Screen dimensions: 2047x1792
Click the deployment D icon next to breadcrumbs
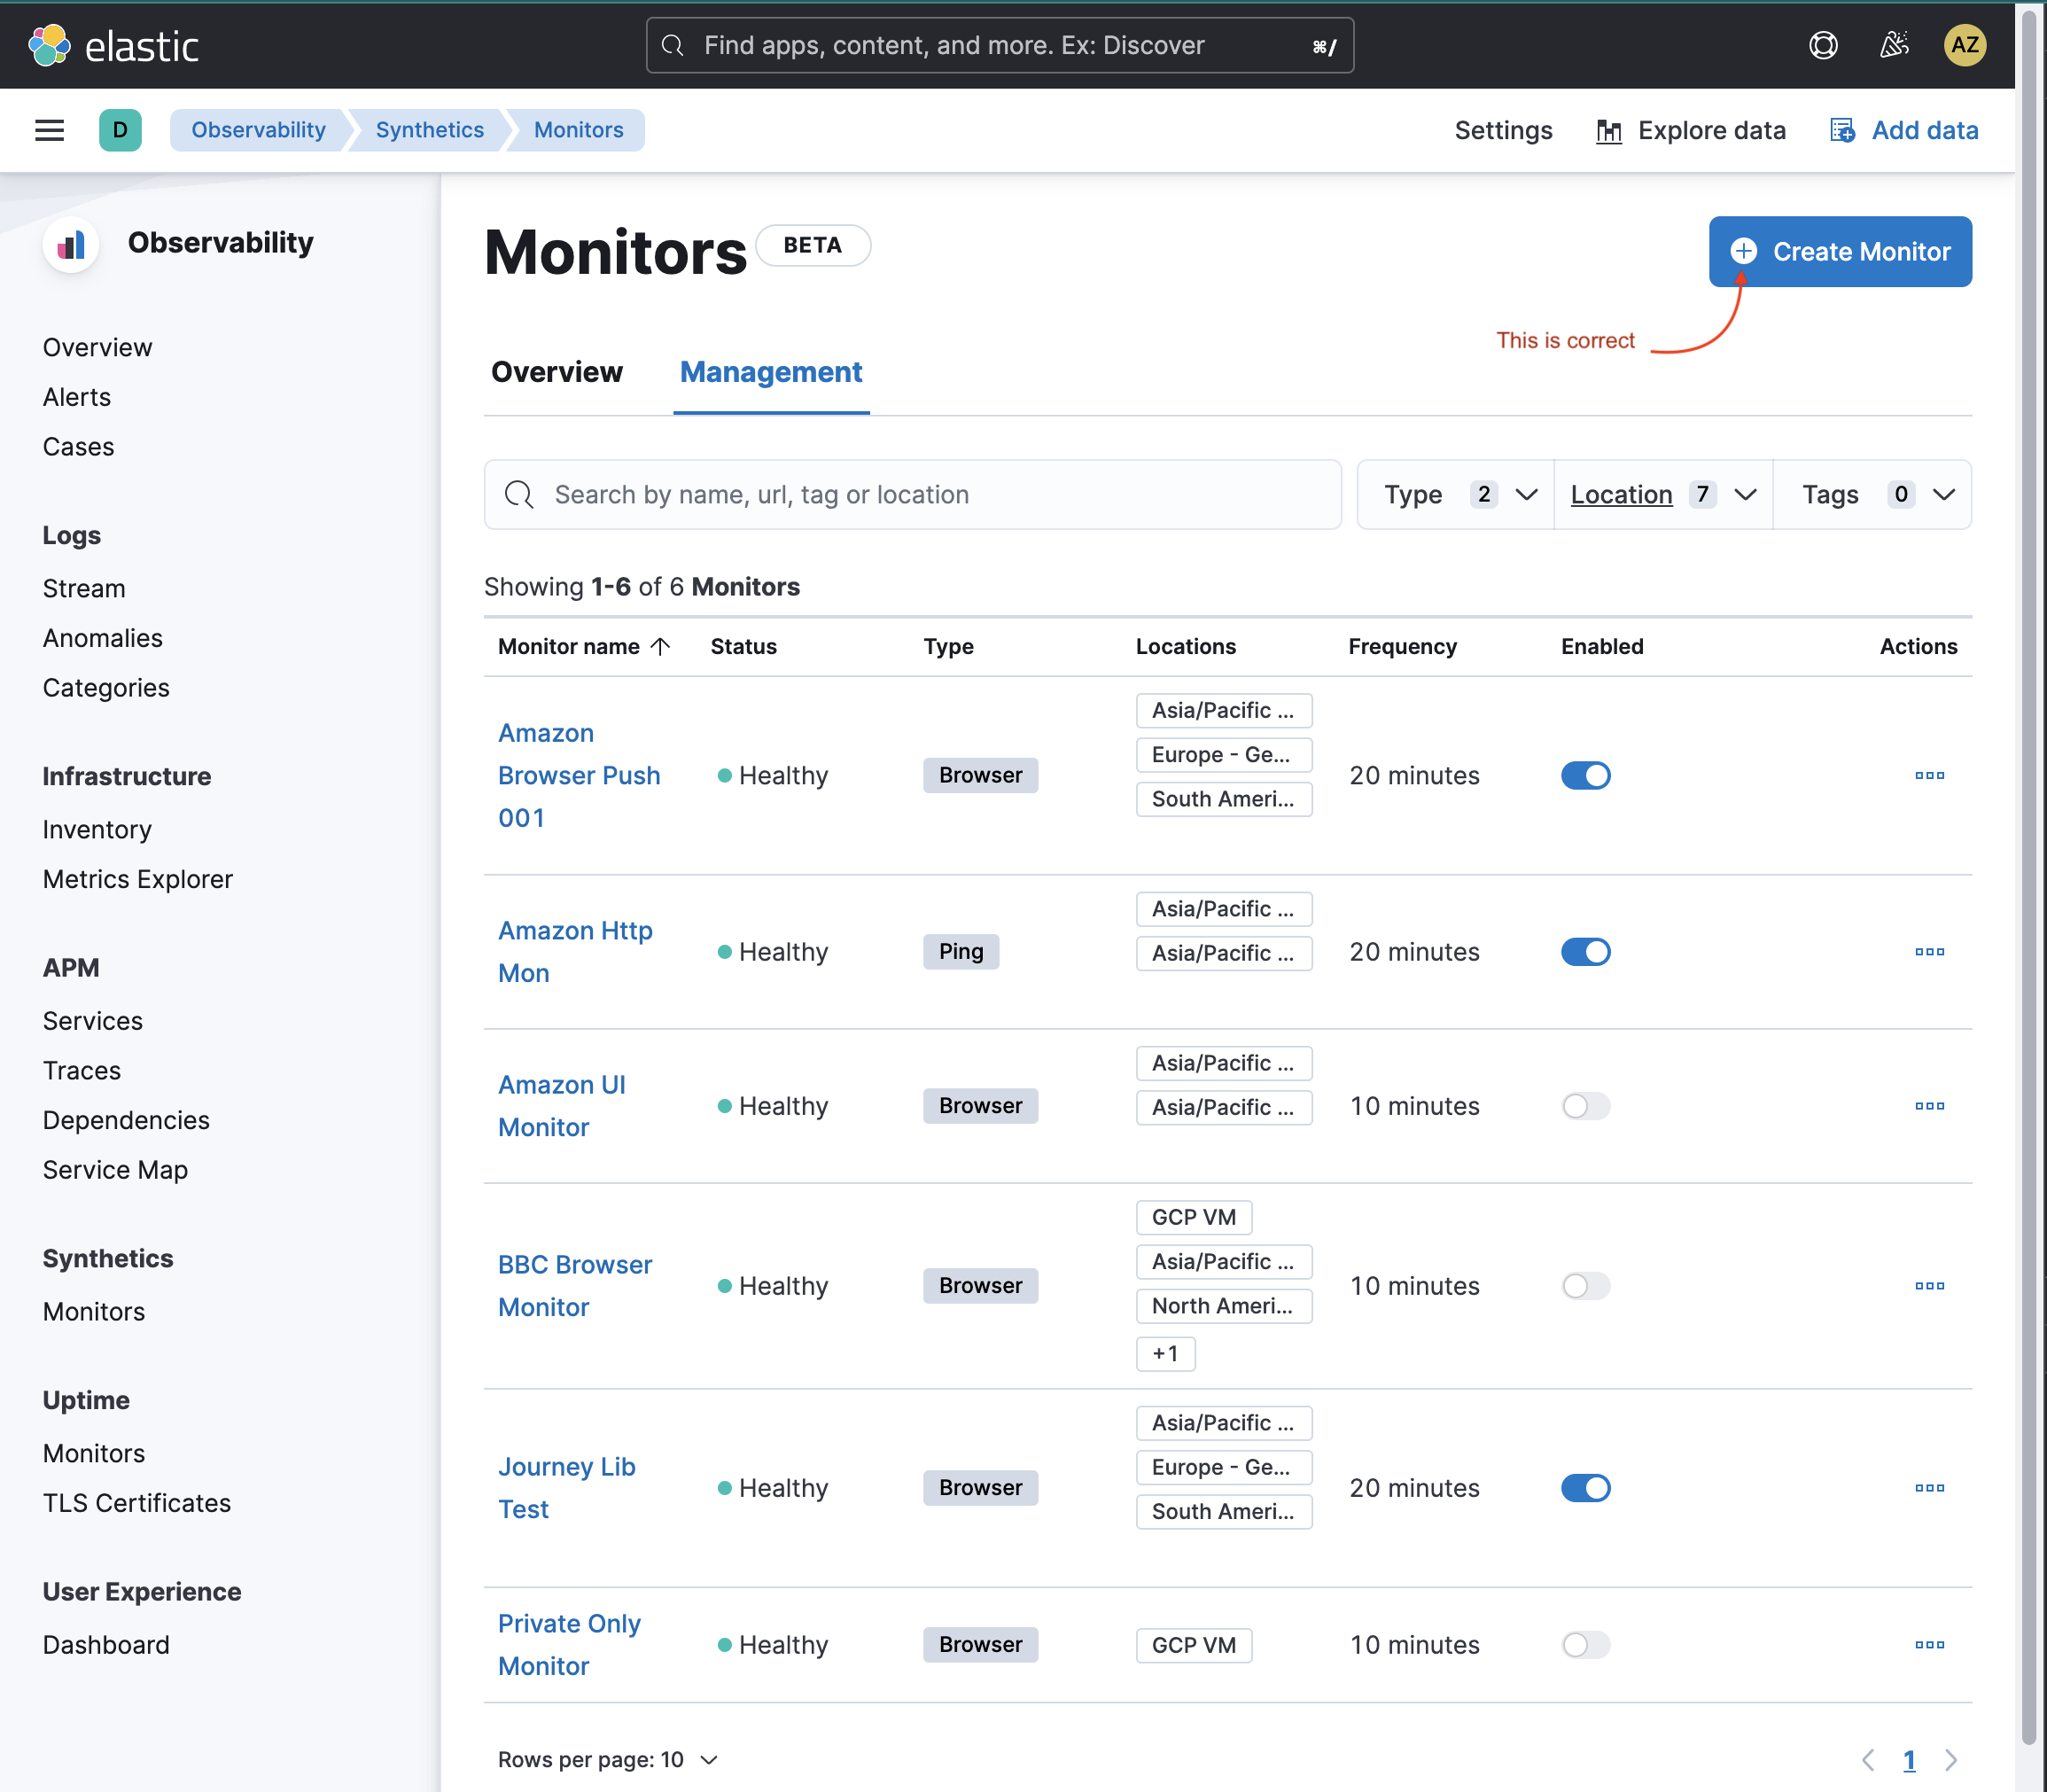pyautogui.click(x=120, y=130)
